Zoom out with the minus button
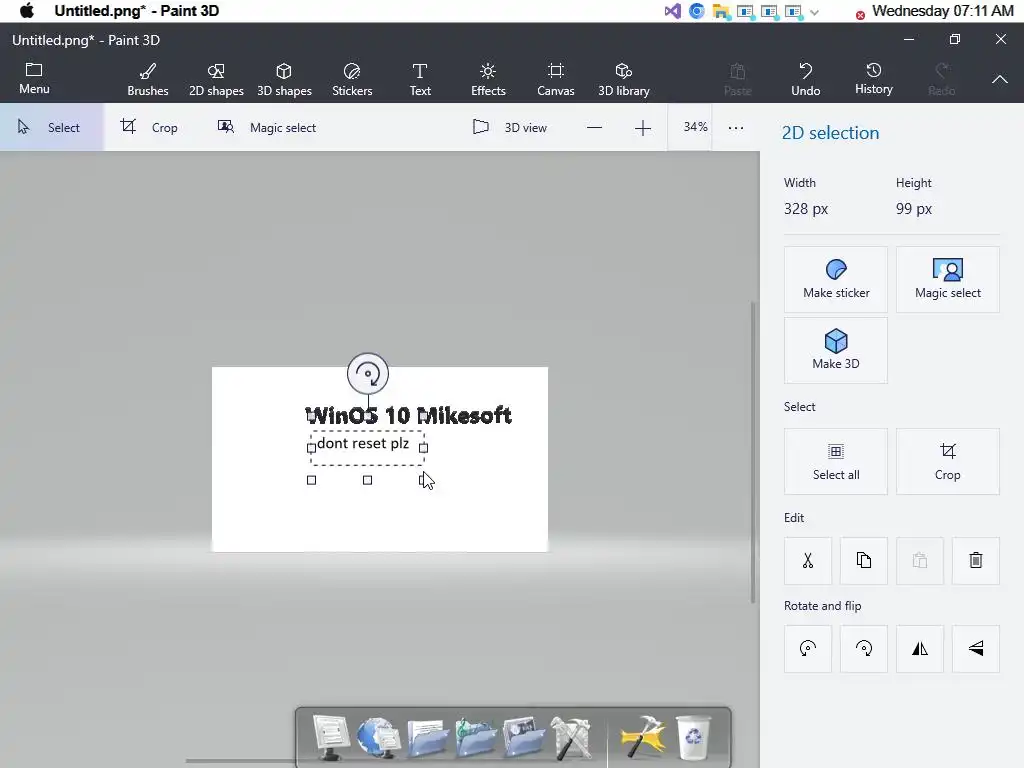The height and width of the screenshot is (768, 1024). click(x=594, y=128)
